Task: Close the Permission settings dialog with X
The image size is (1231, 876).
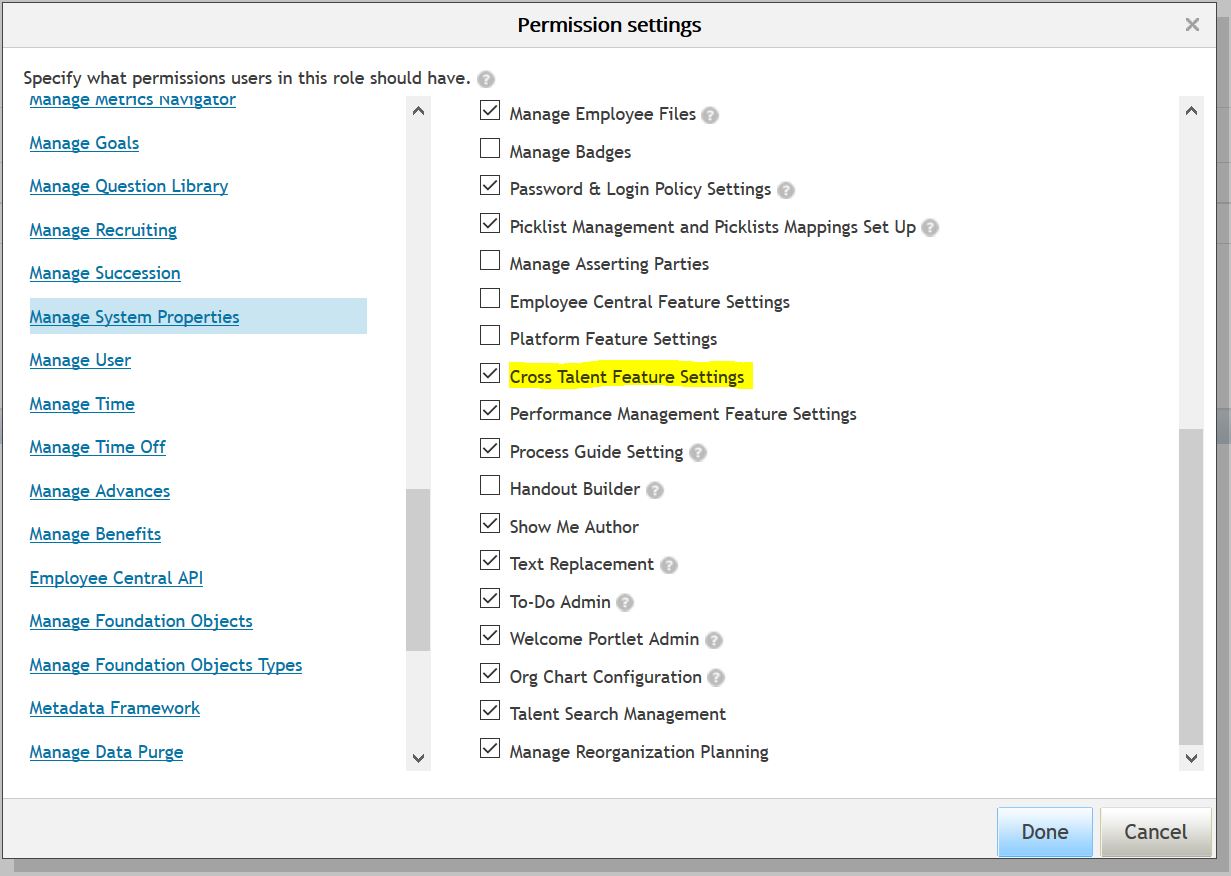Action: 1192,25
